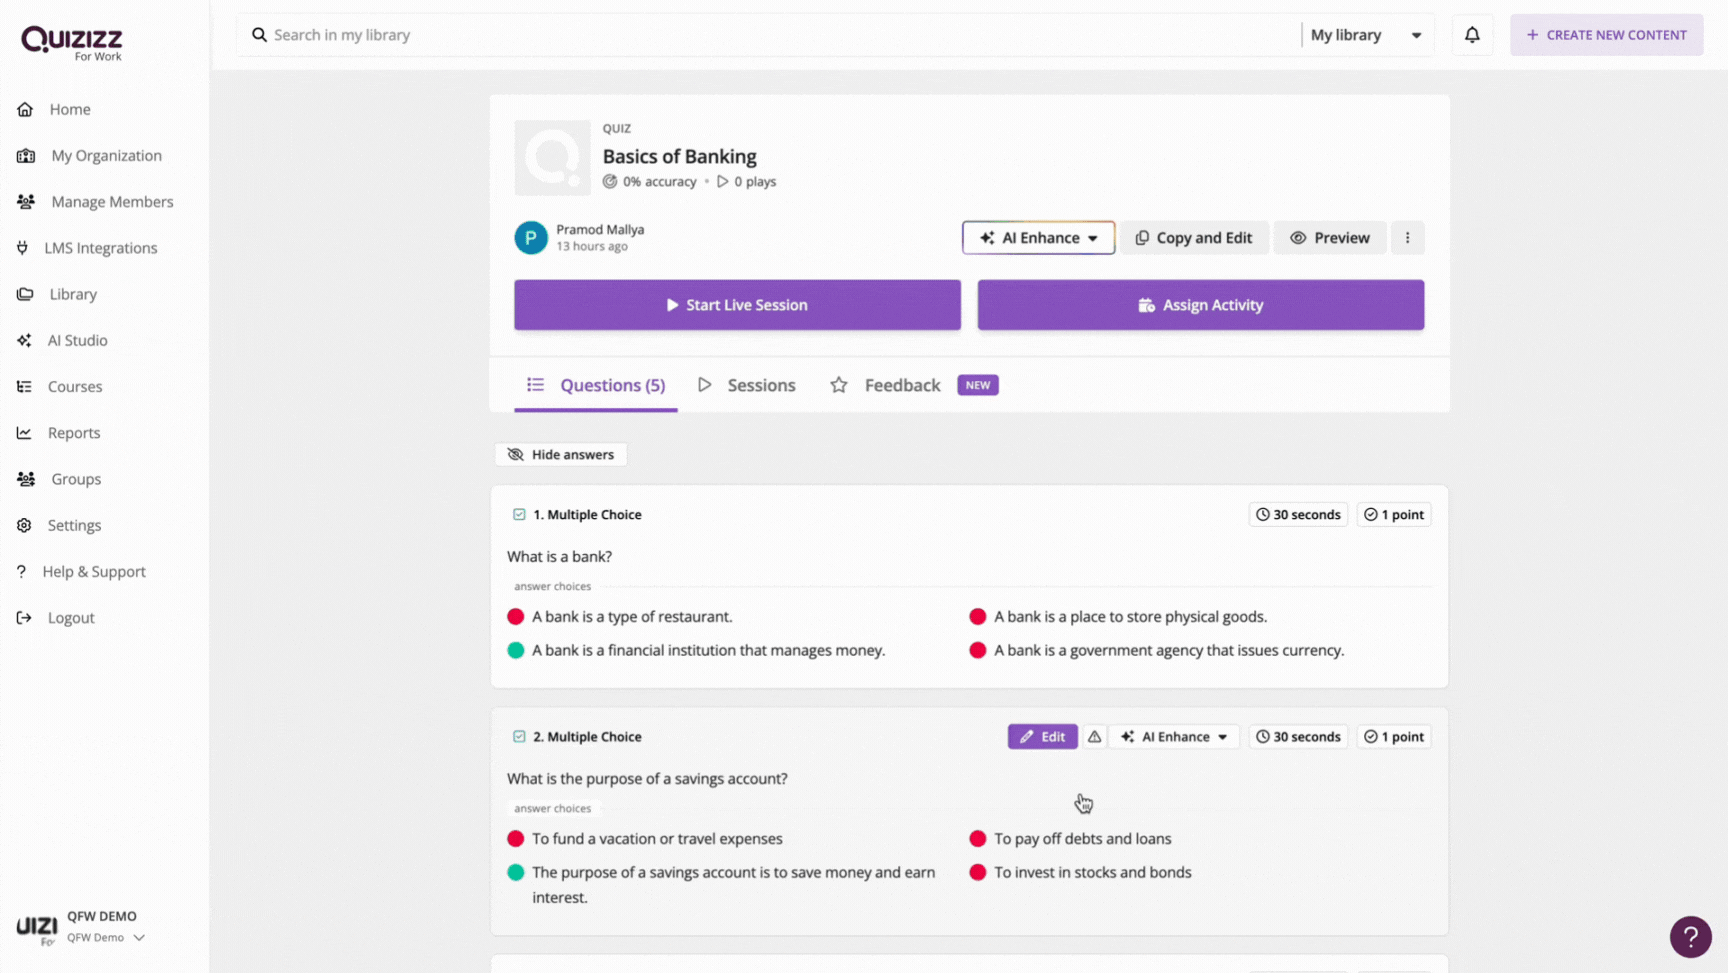The width and height of the screenshot is (1728, 973).
Task: Click the Quizizz For Work logo
Action: [71, 43]
